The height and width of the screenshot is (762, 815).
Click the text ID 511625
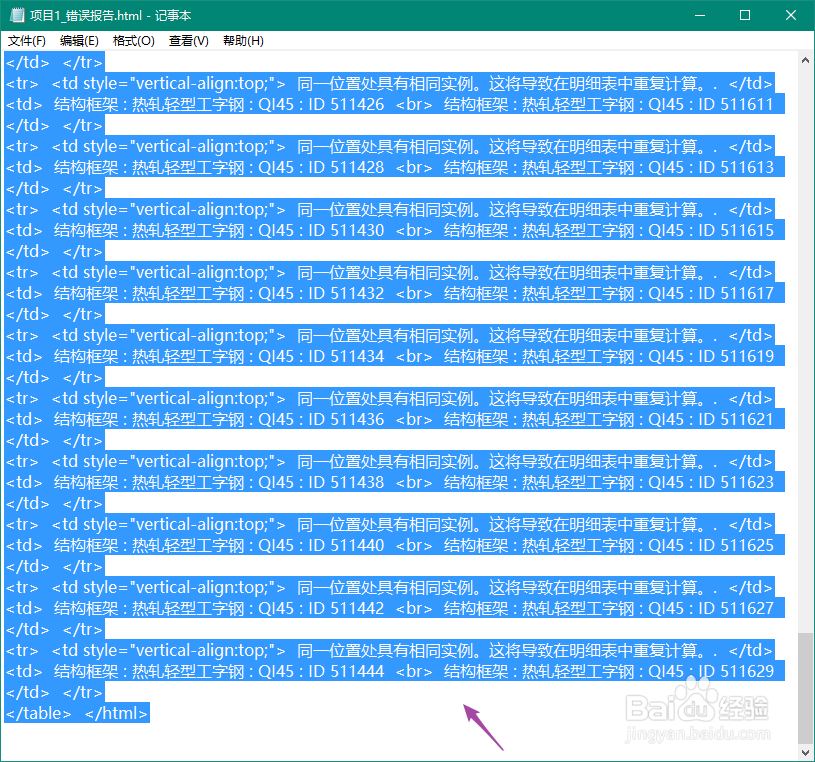pos(735,545)
